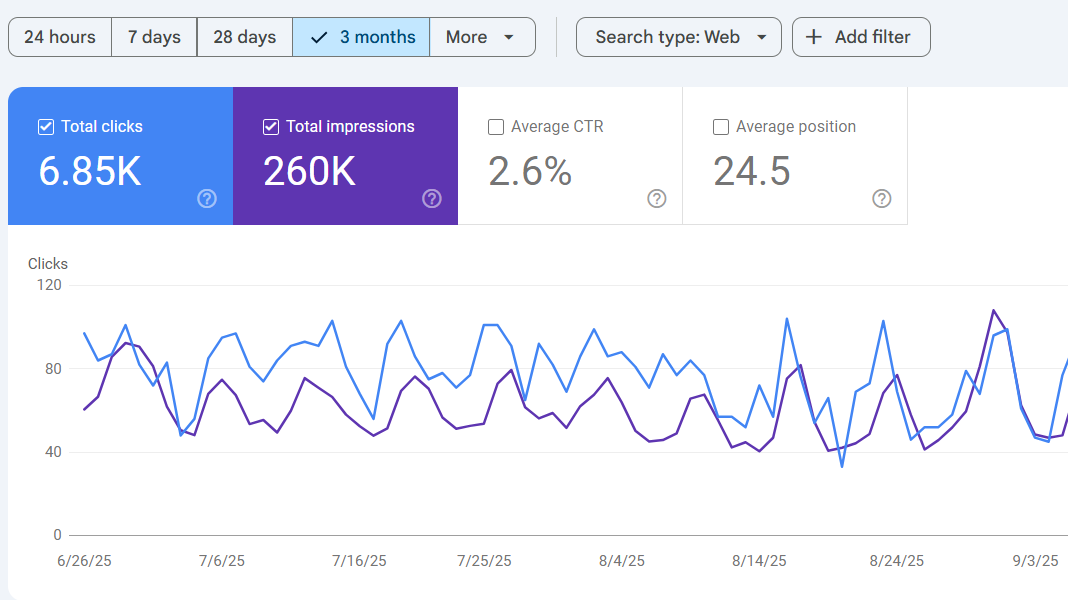Click the 260K impressions value
This screenshot has height=600, width=1068.
(309, 171)
